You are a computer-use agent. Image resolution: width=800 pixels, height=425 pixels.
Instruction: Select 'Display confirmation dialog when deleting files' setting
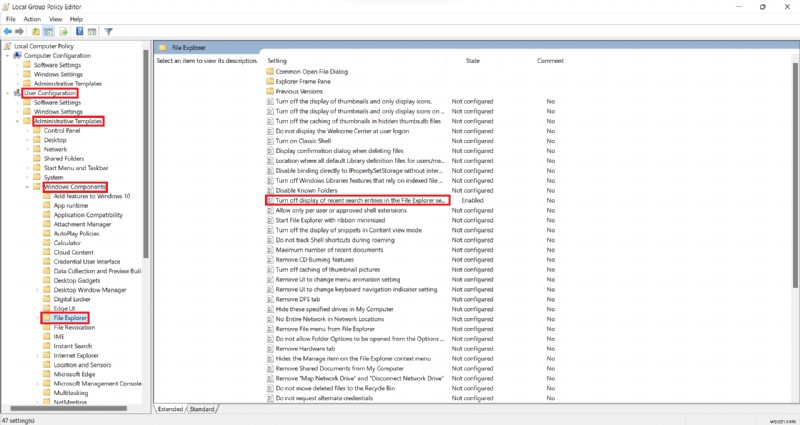339,151
